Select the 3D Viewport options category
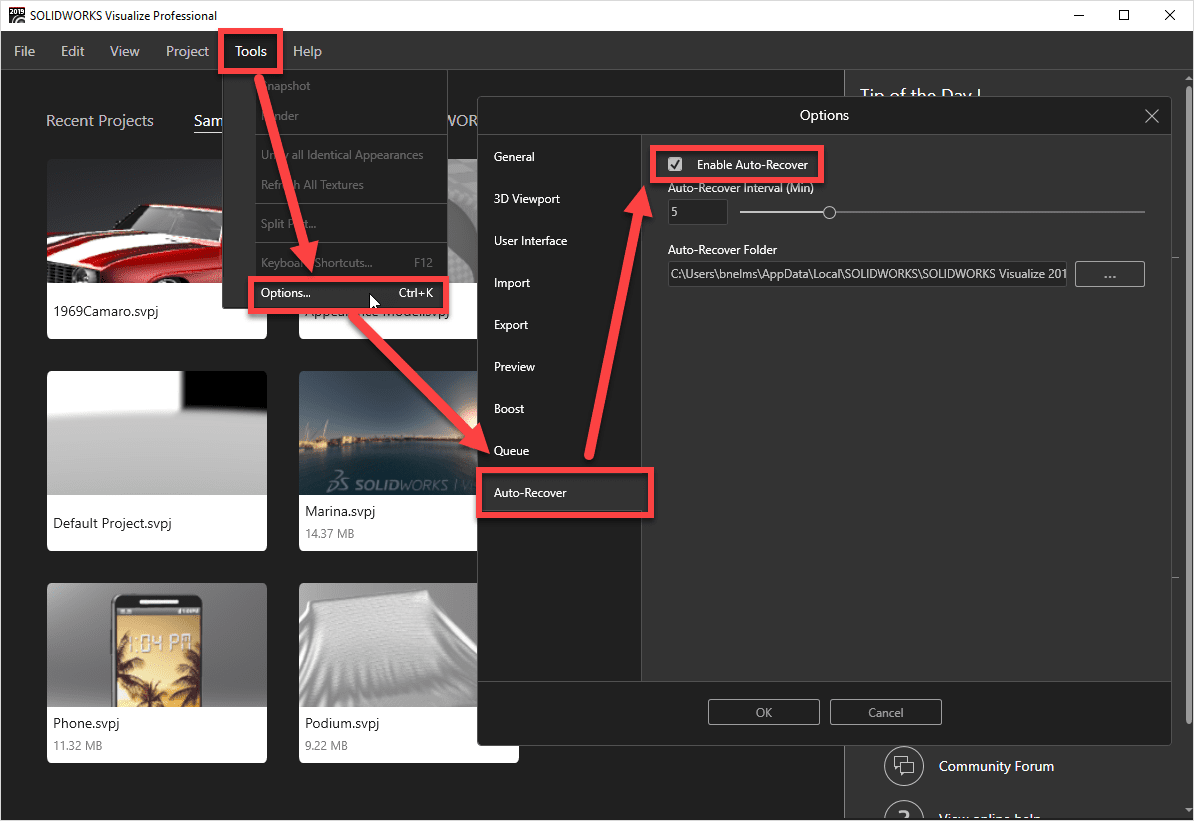Image resolution: width=1194 pixels, height=821 pixels. 526,199
